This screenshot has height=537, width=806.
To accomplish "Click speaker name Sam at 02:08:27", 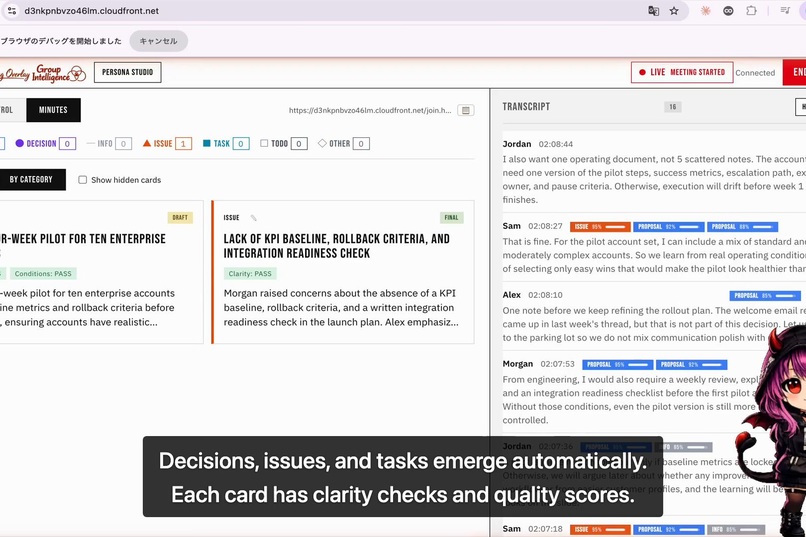I will pyautogui.click(x=511, y=226).
